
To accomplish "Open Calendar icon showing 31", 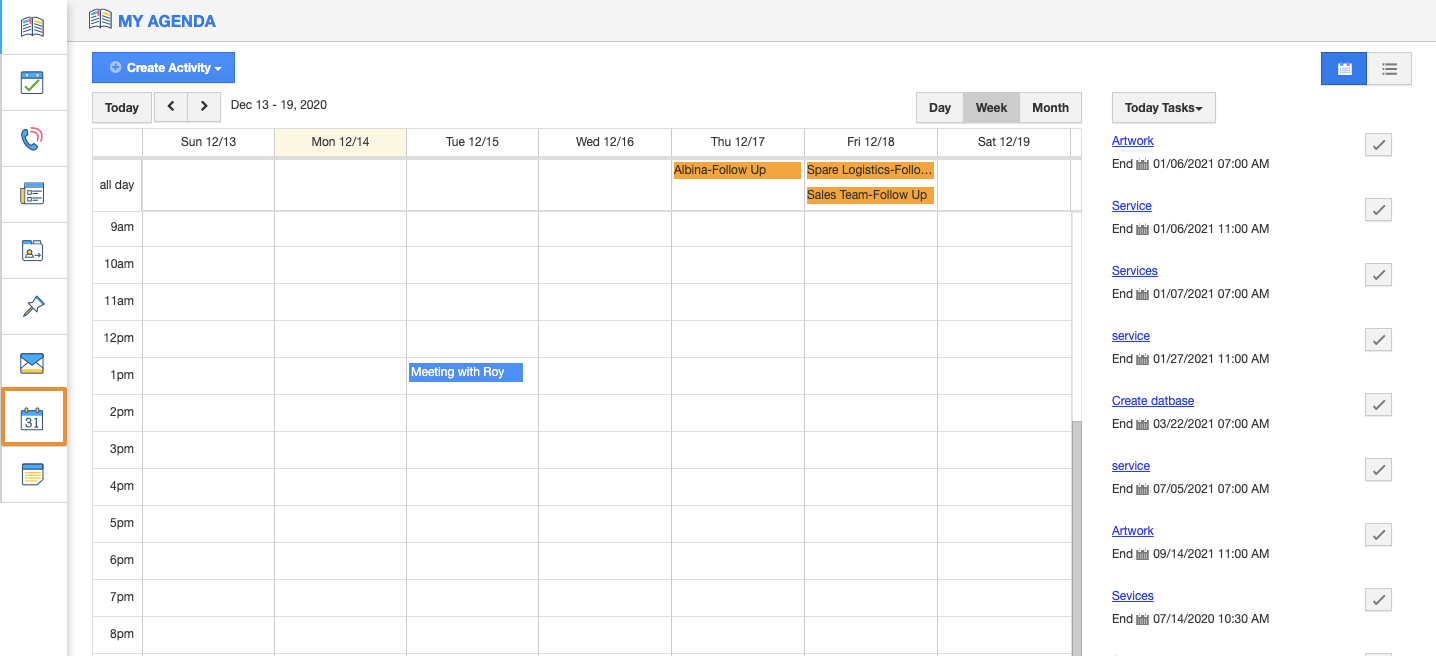I will [x=33, y=418].
